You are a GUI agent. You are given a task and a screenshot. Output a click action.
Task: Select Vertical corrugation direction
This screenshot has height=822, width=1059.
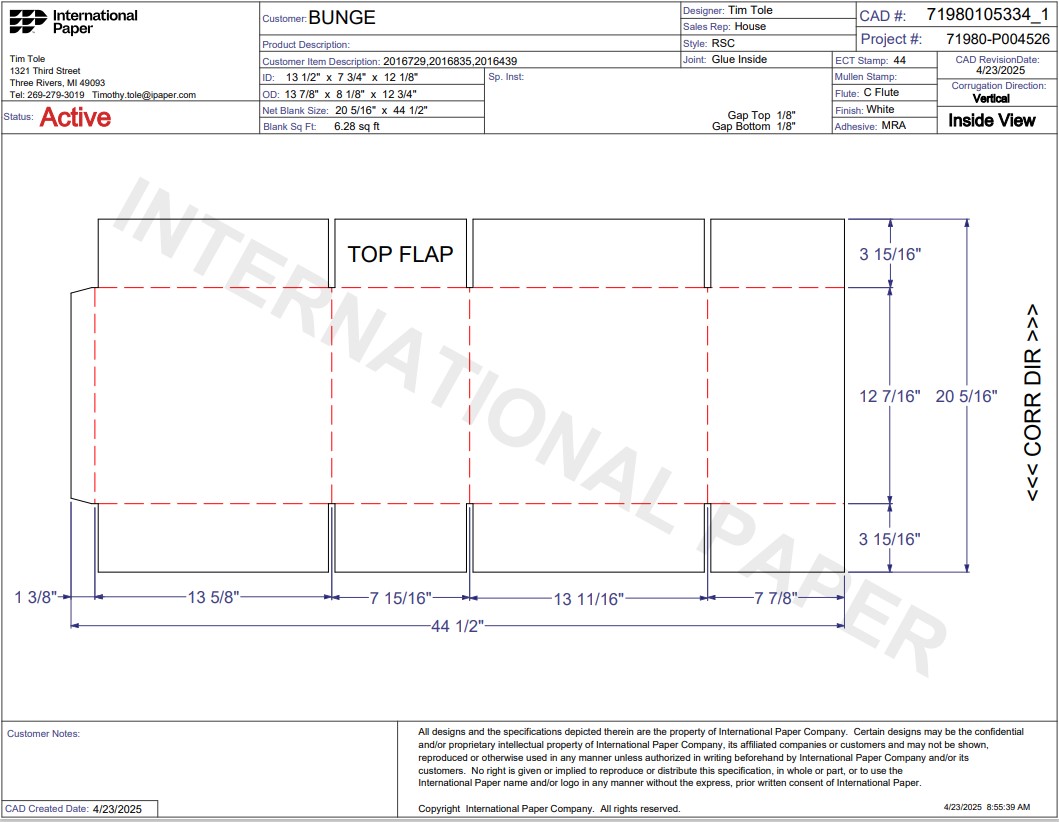tap(991, 99)
